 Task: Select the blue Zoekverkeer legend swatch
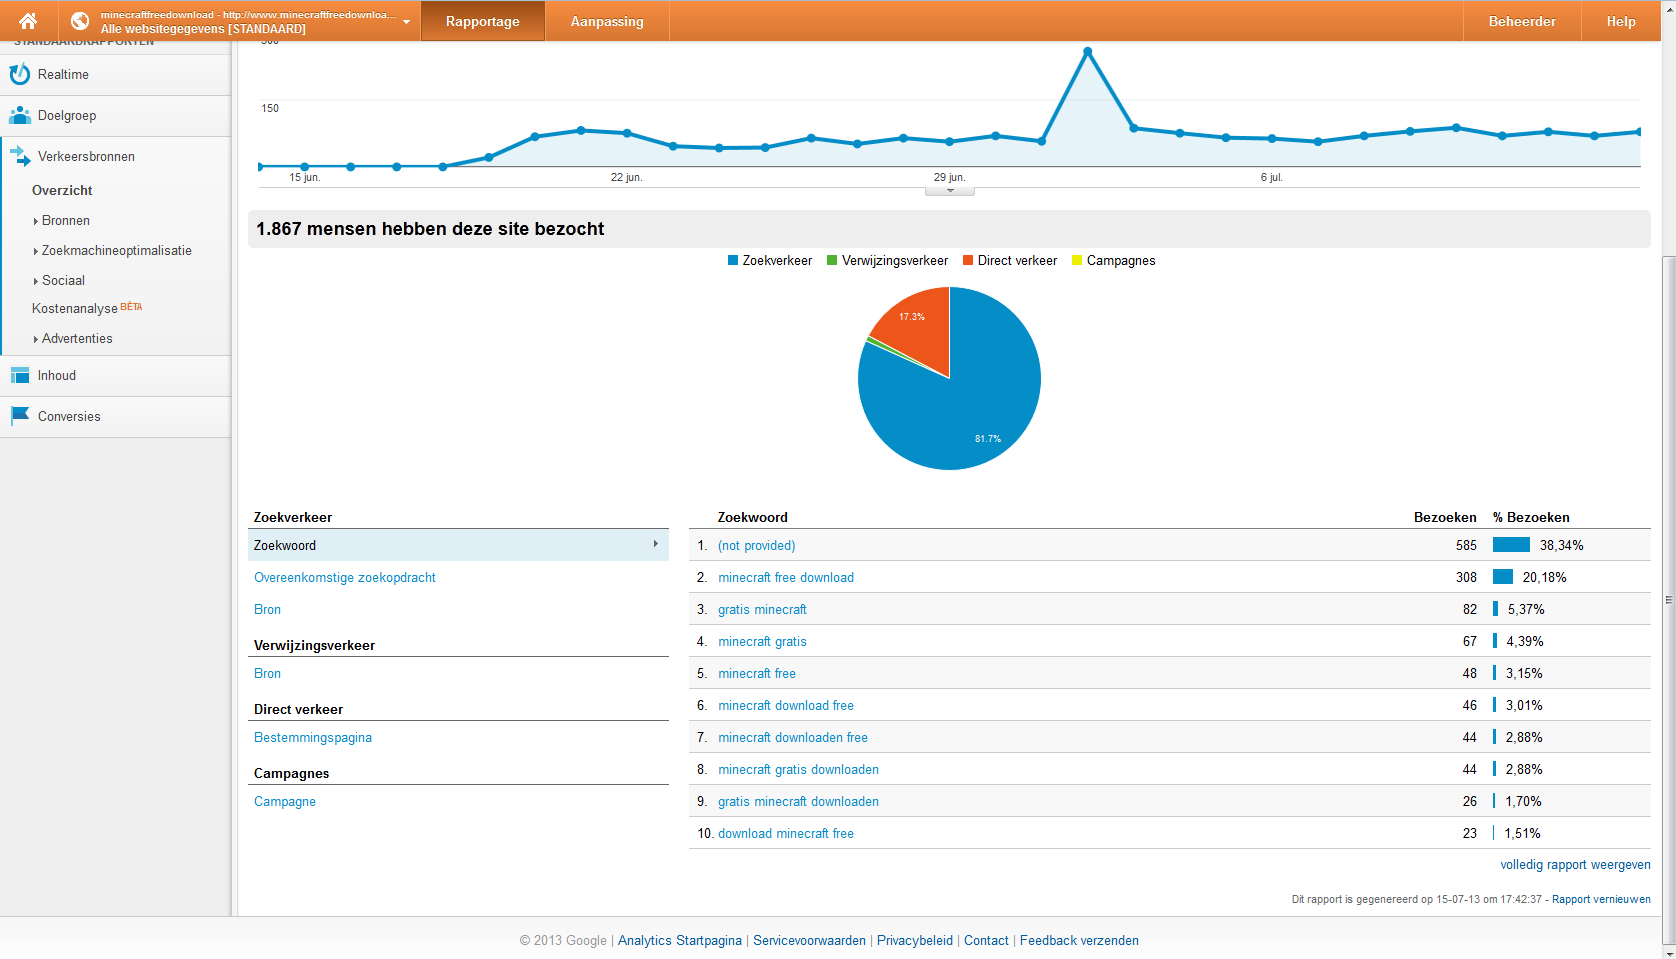733,260
